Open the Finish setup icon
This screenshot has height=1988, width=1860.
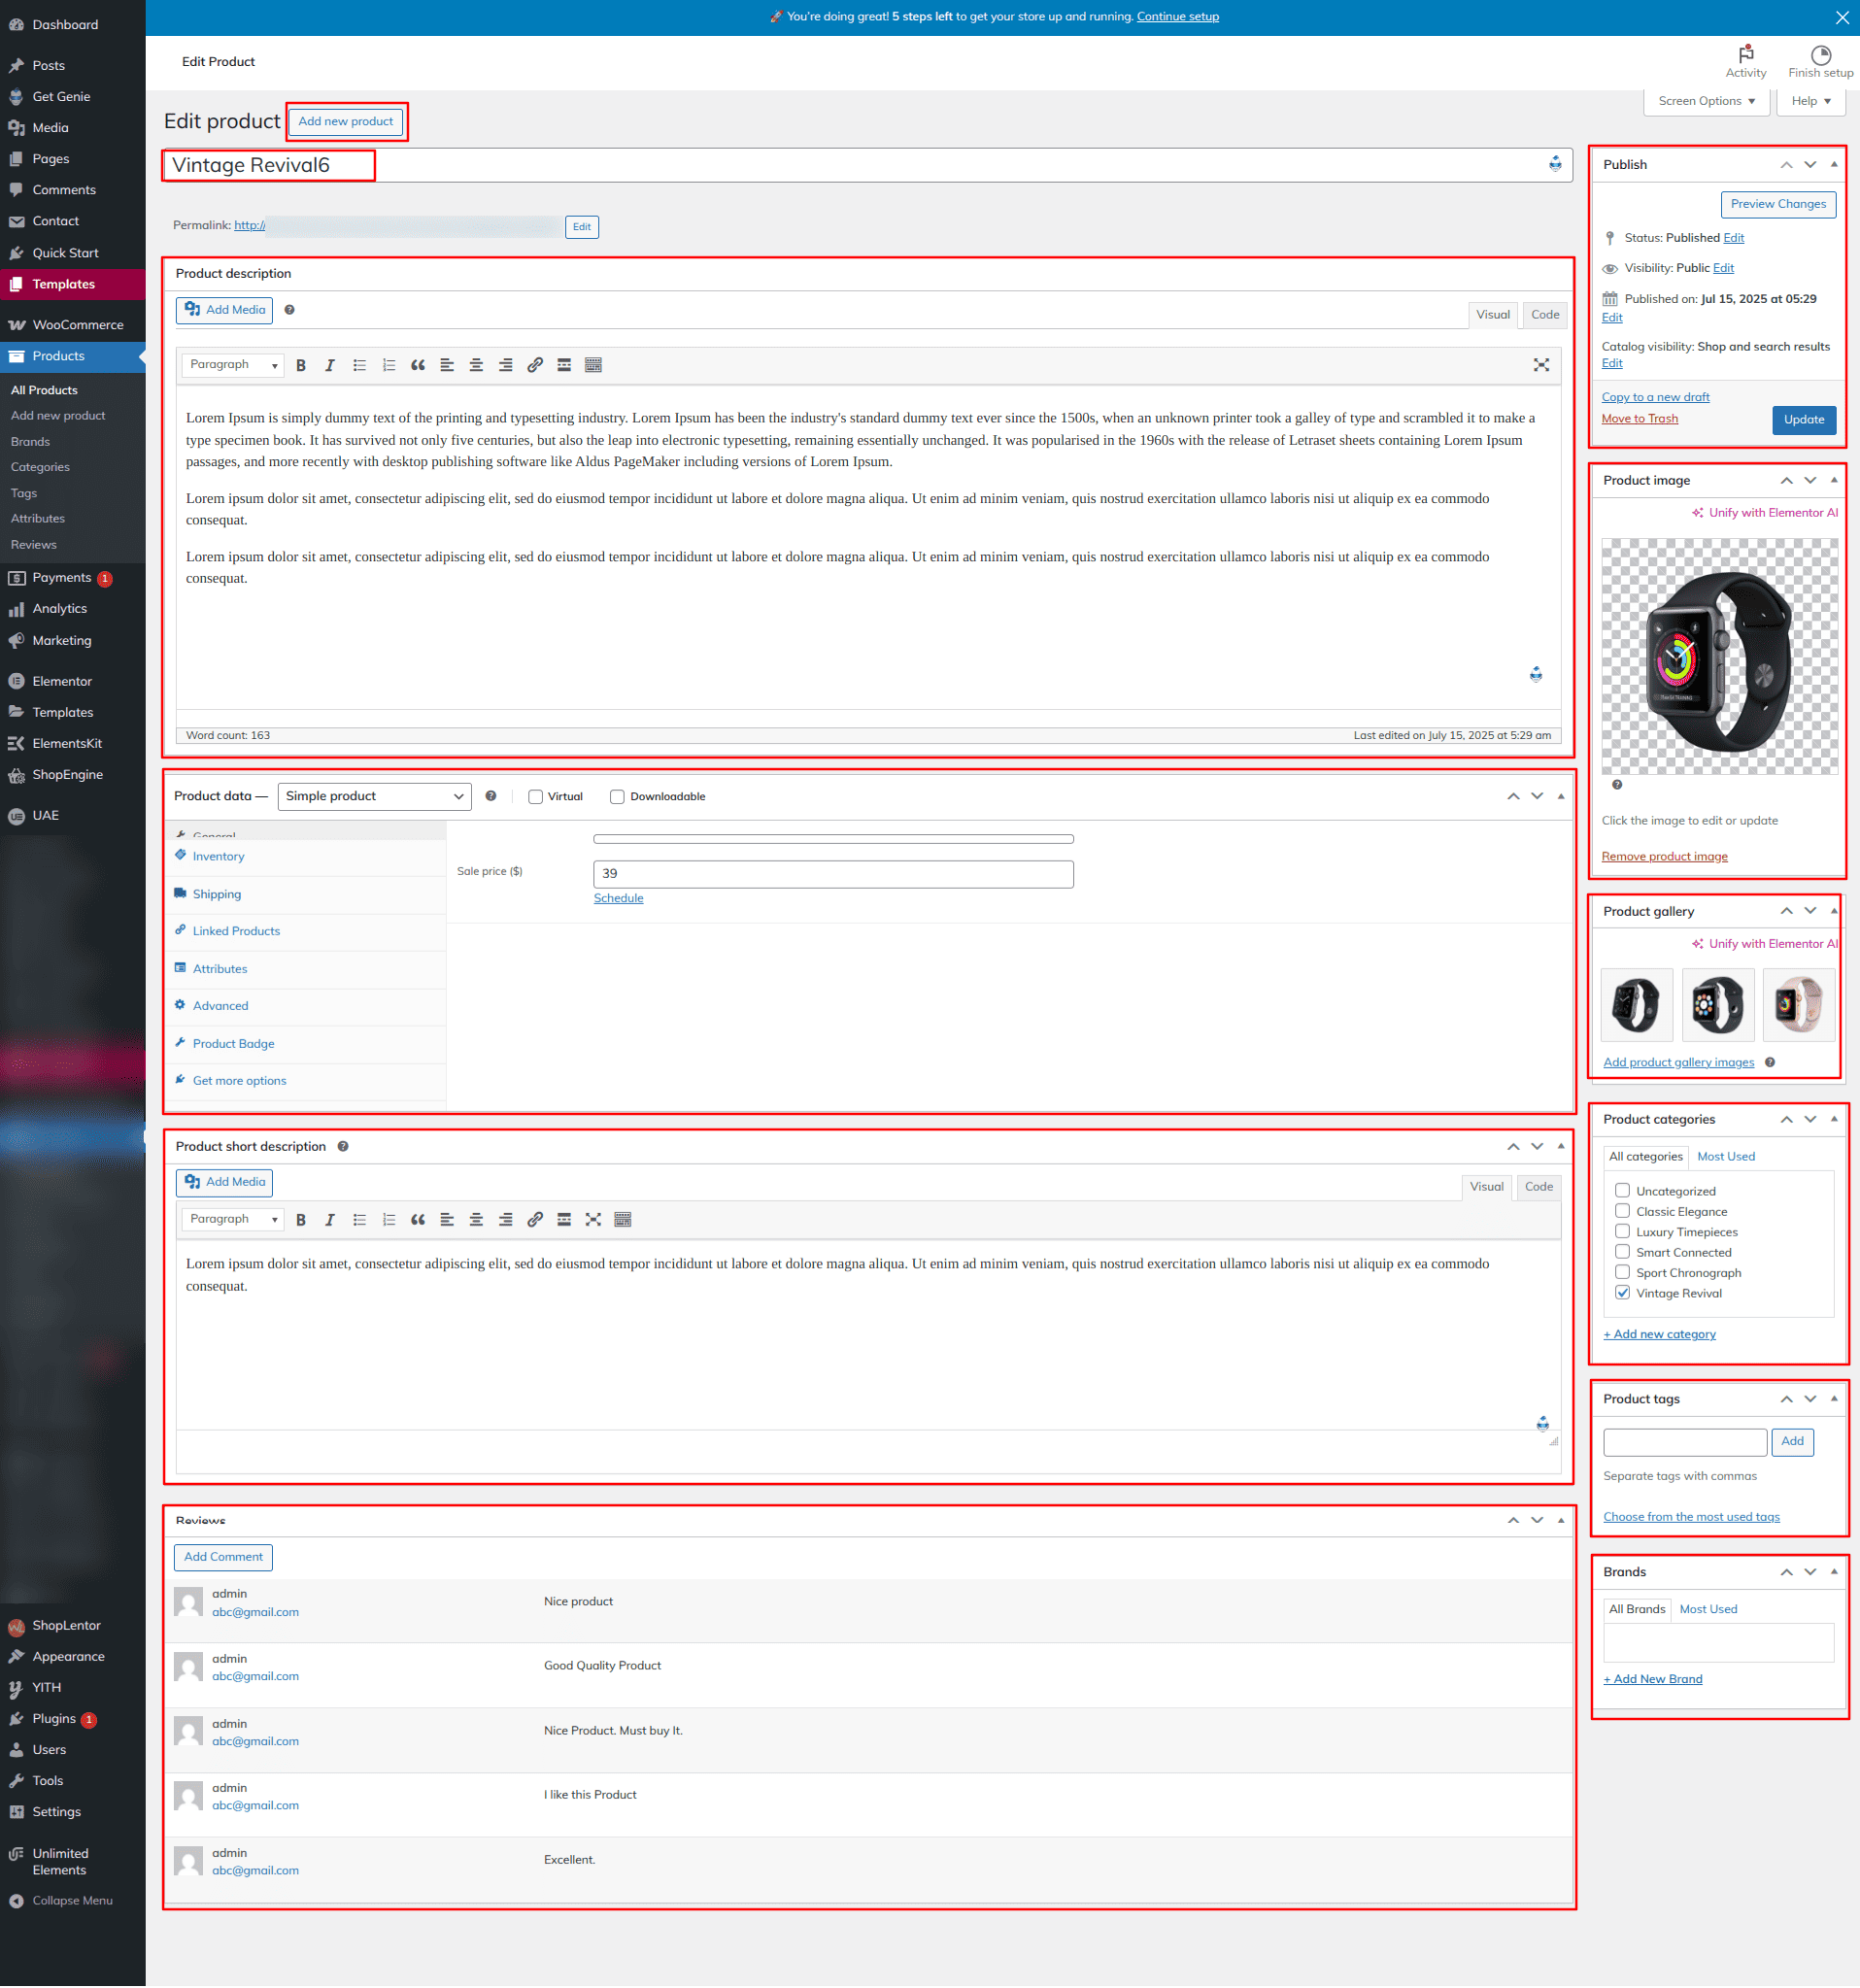(1820, 61)
